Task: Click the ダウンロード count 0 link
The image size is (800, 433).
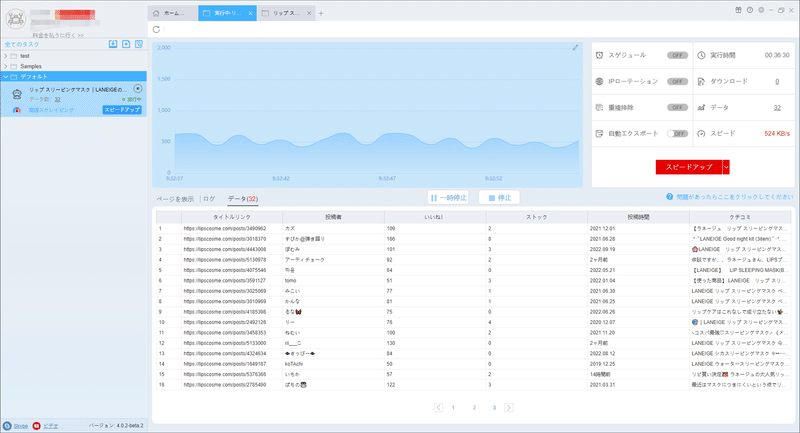Action: pos(777,82)
